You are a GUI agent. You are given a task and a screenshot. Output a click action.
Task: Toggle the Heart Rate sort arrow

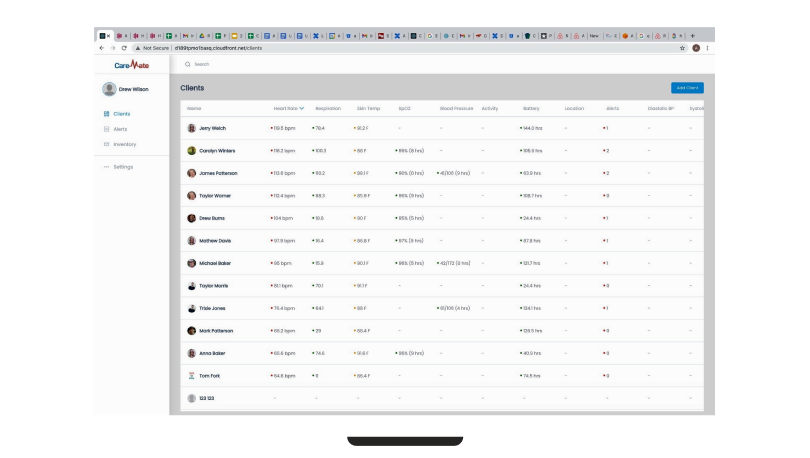point(302,108)
